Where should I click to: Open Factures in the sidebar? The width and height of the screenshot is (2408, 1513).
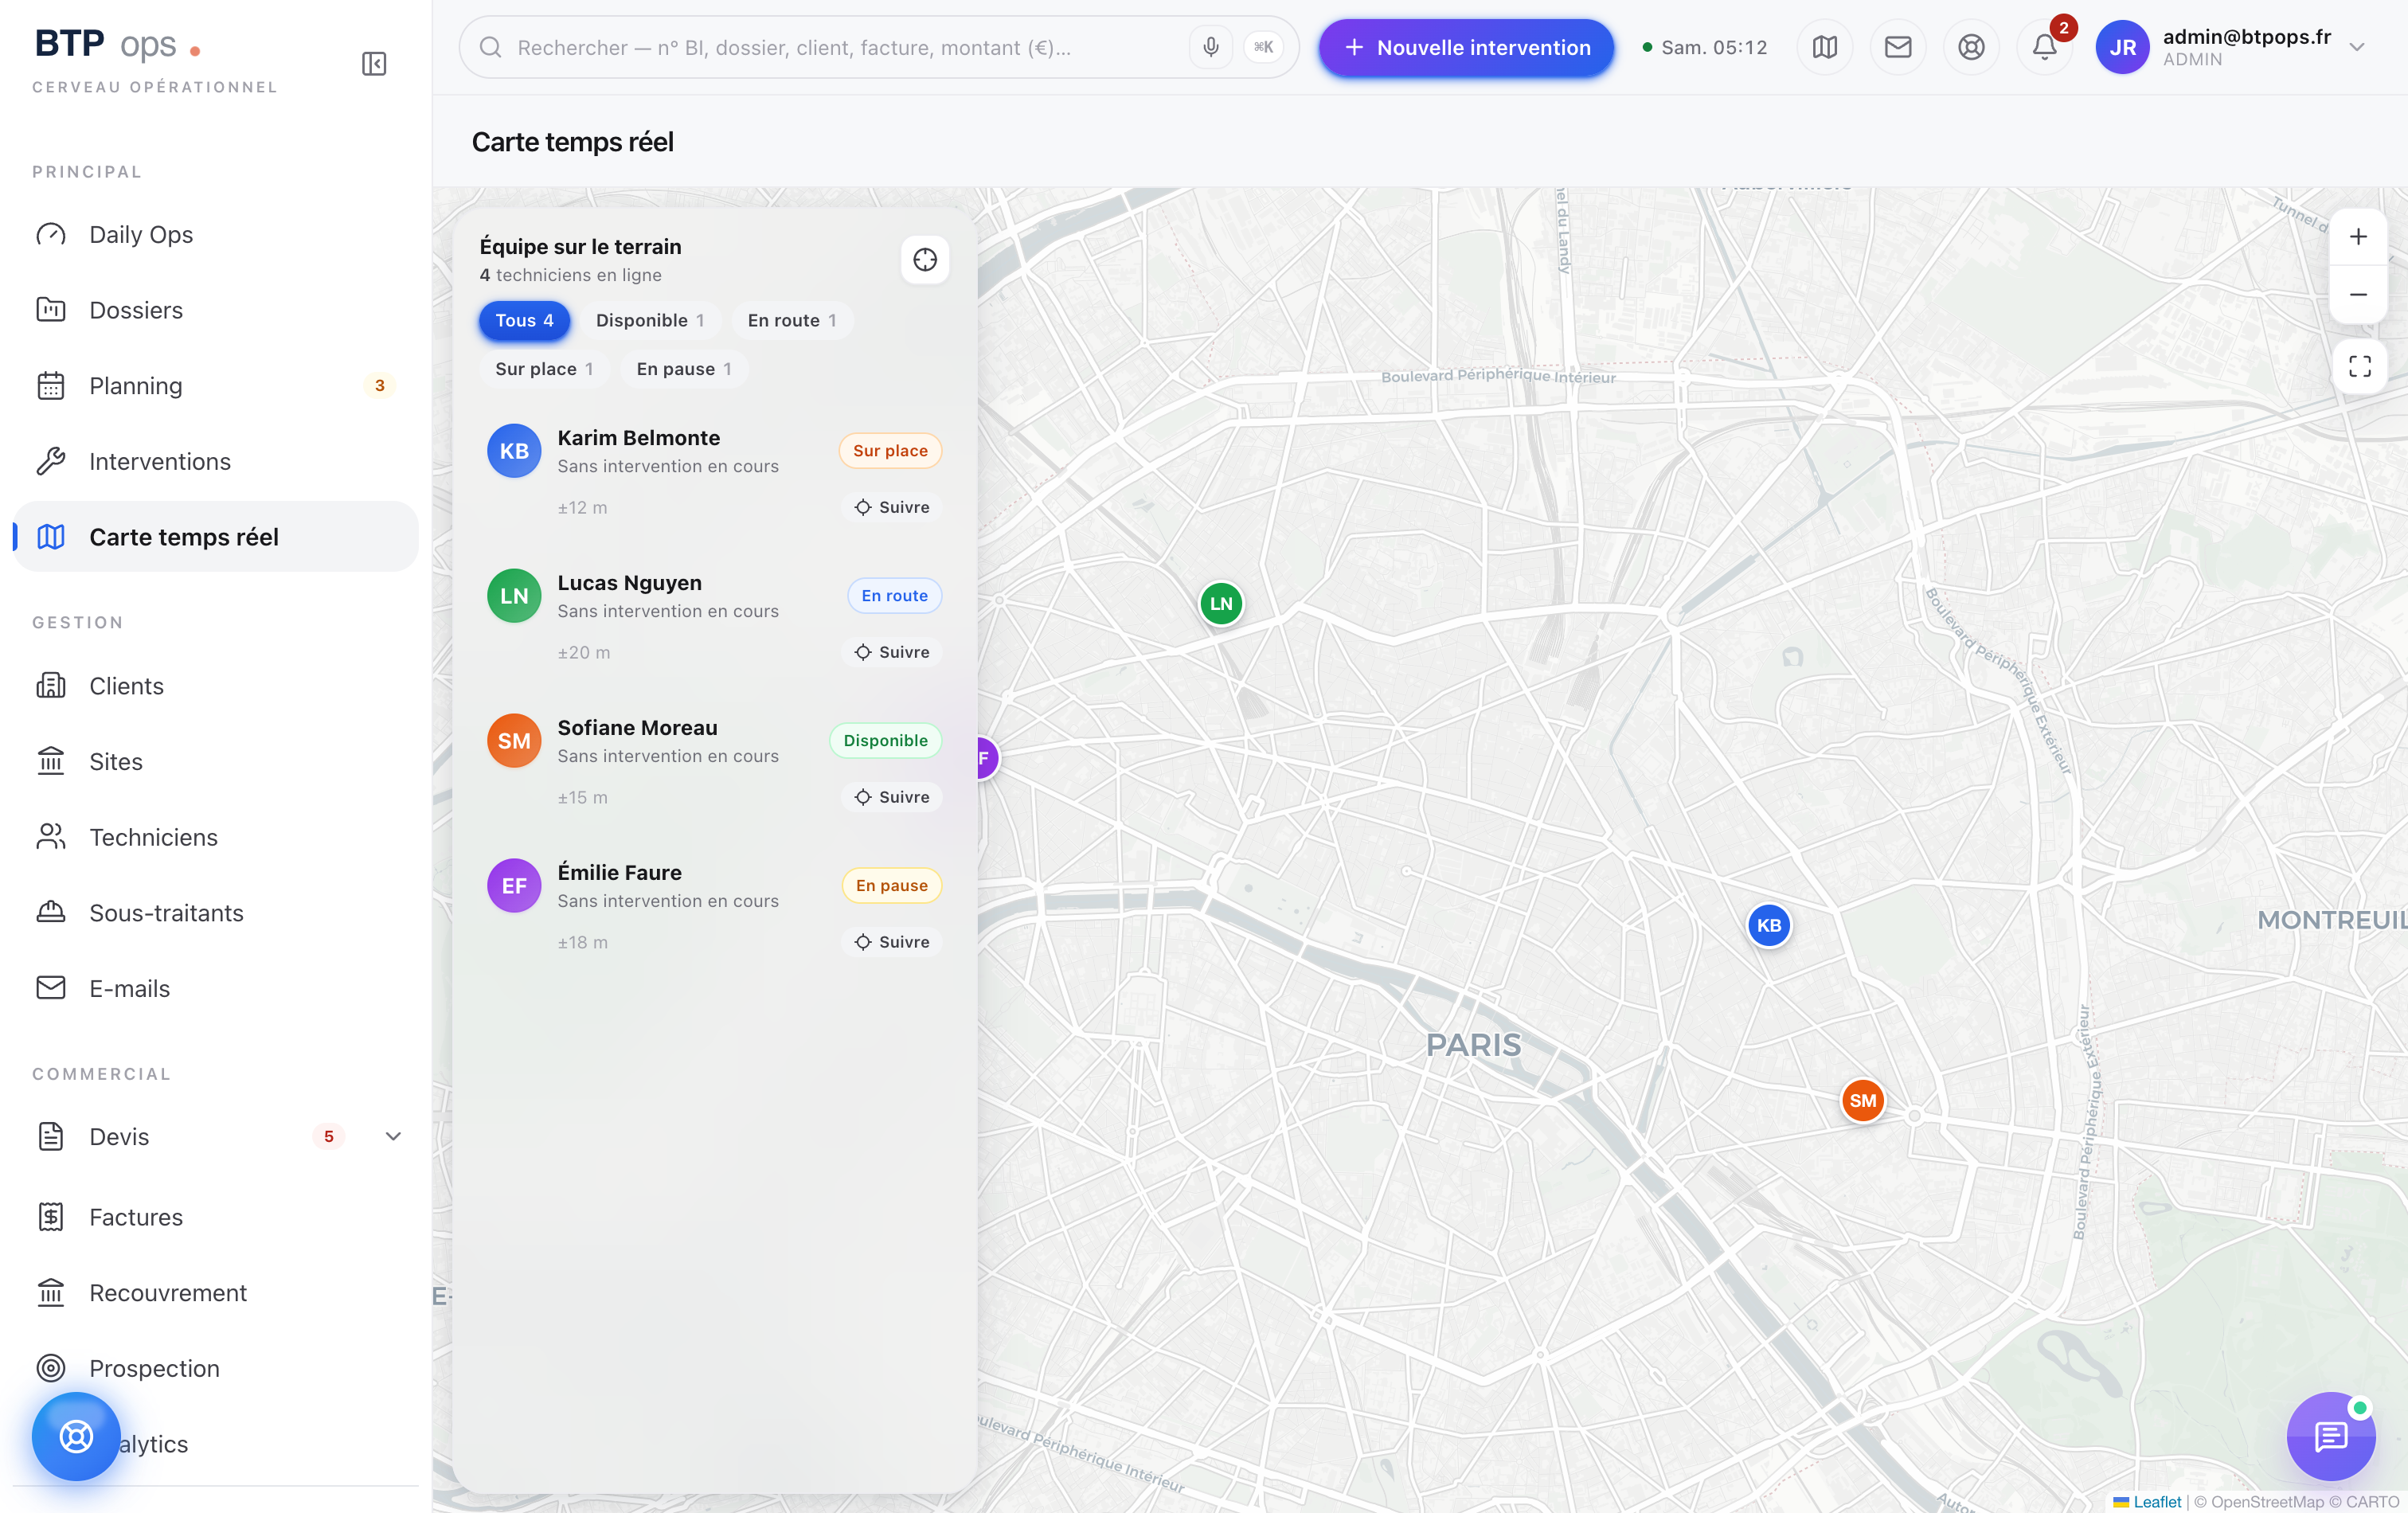(215, 1217)
